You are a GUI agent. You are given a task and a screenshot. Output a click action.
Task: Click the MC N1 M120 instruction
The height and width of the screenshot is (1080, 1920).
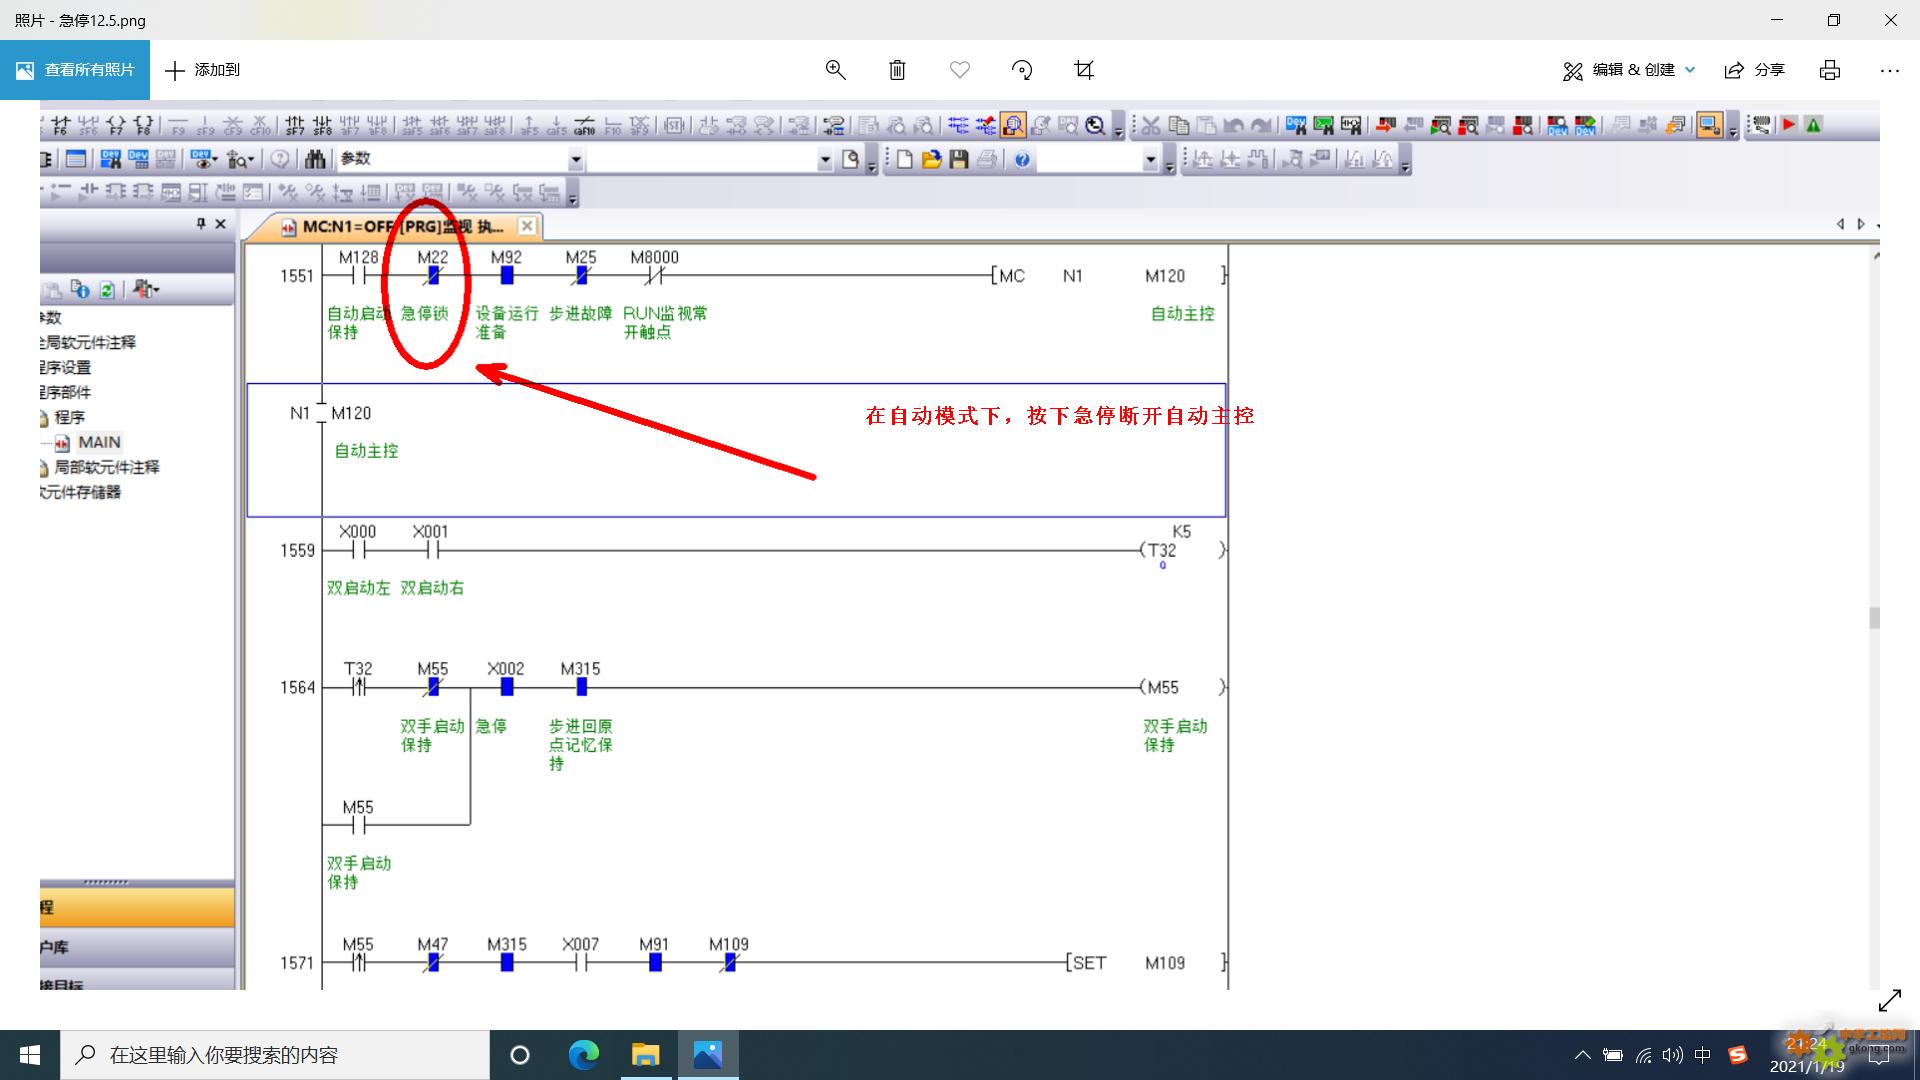(x=1108, y=276)
